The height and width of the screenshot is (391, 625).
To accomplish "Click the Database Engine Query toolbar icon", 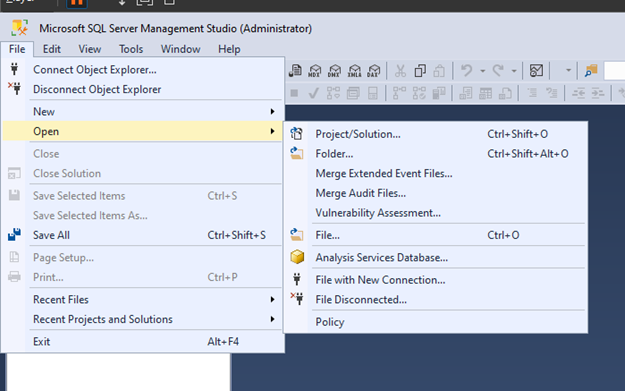I will pyautogui.click(x=295, y=71).
